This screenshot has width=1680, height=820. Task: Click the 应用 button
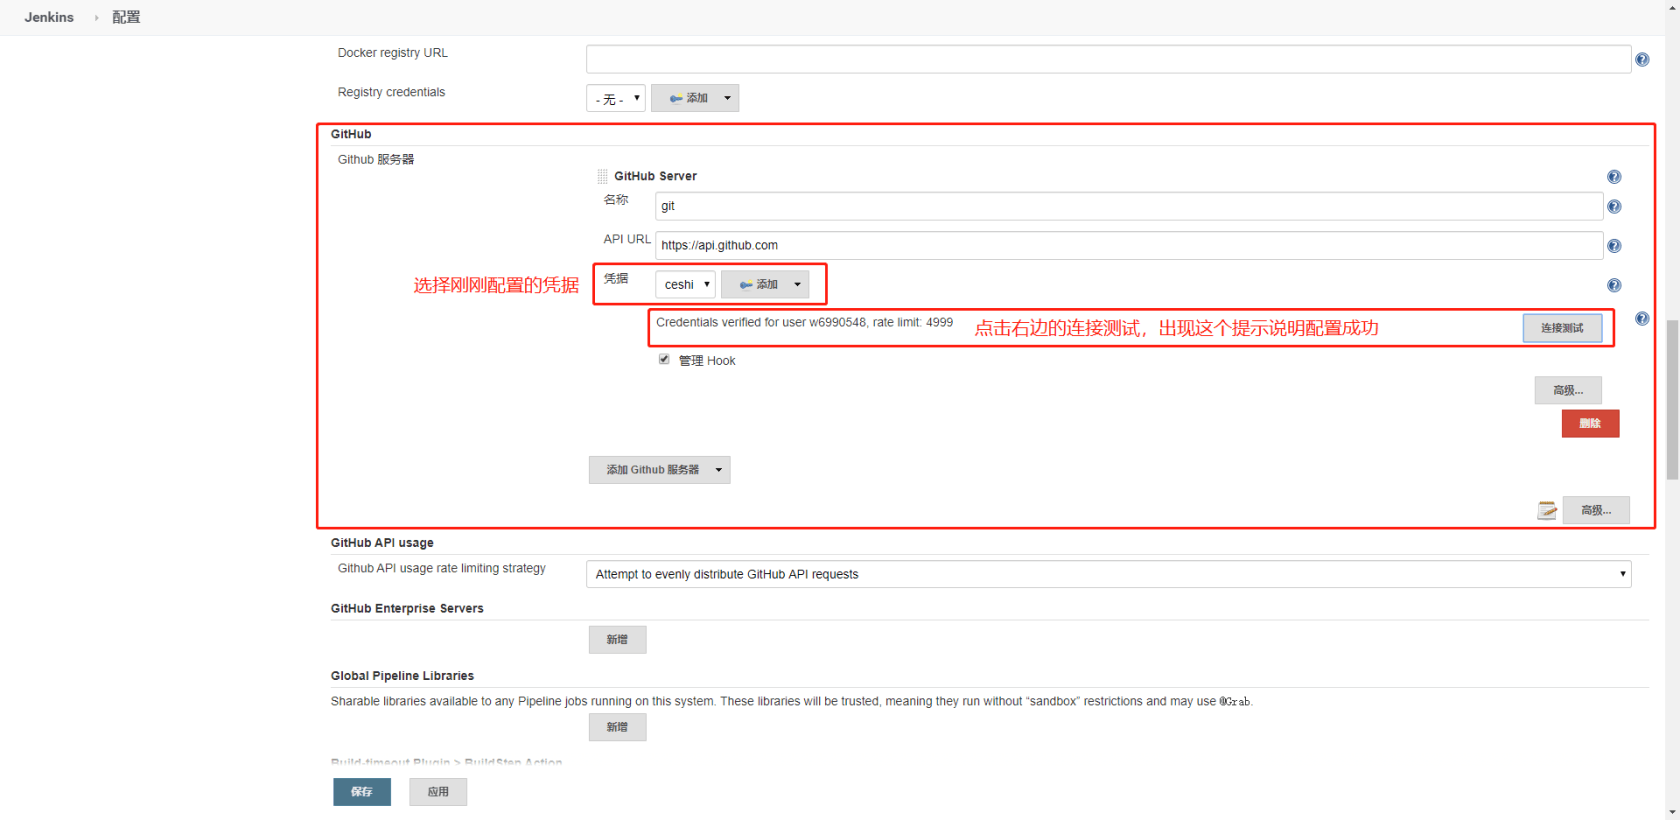[438, 792]
